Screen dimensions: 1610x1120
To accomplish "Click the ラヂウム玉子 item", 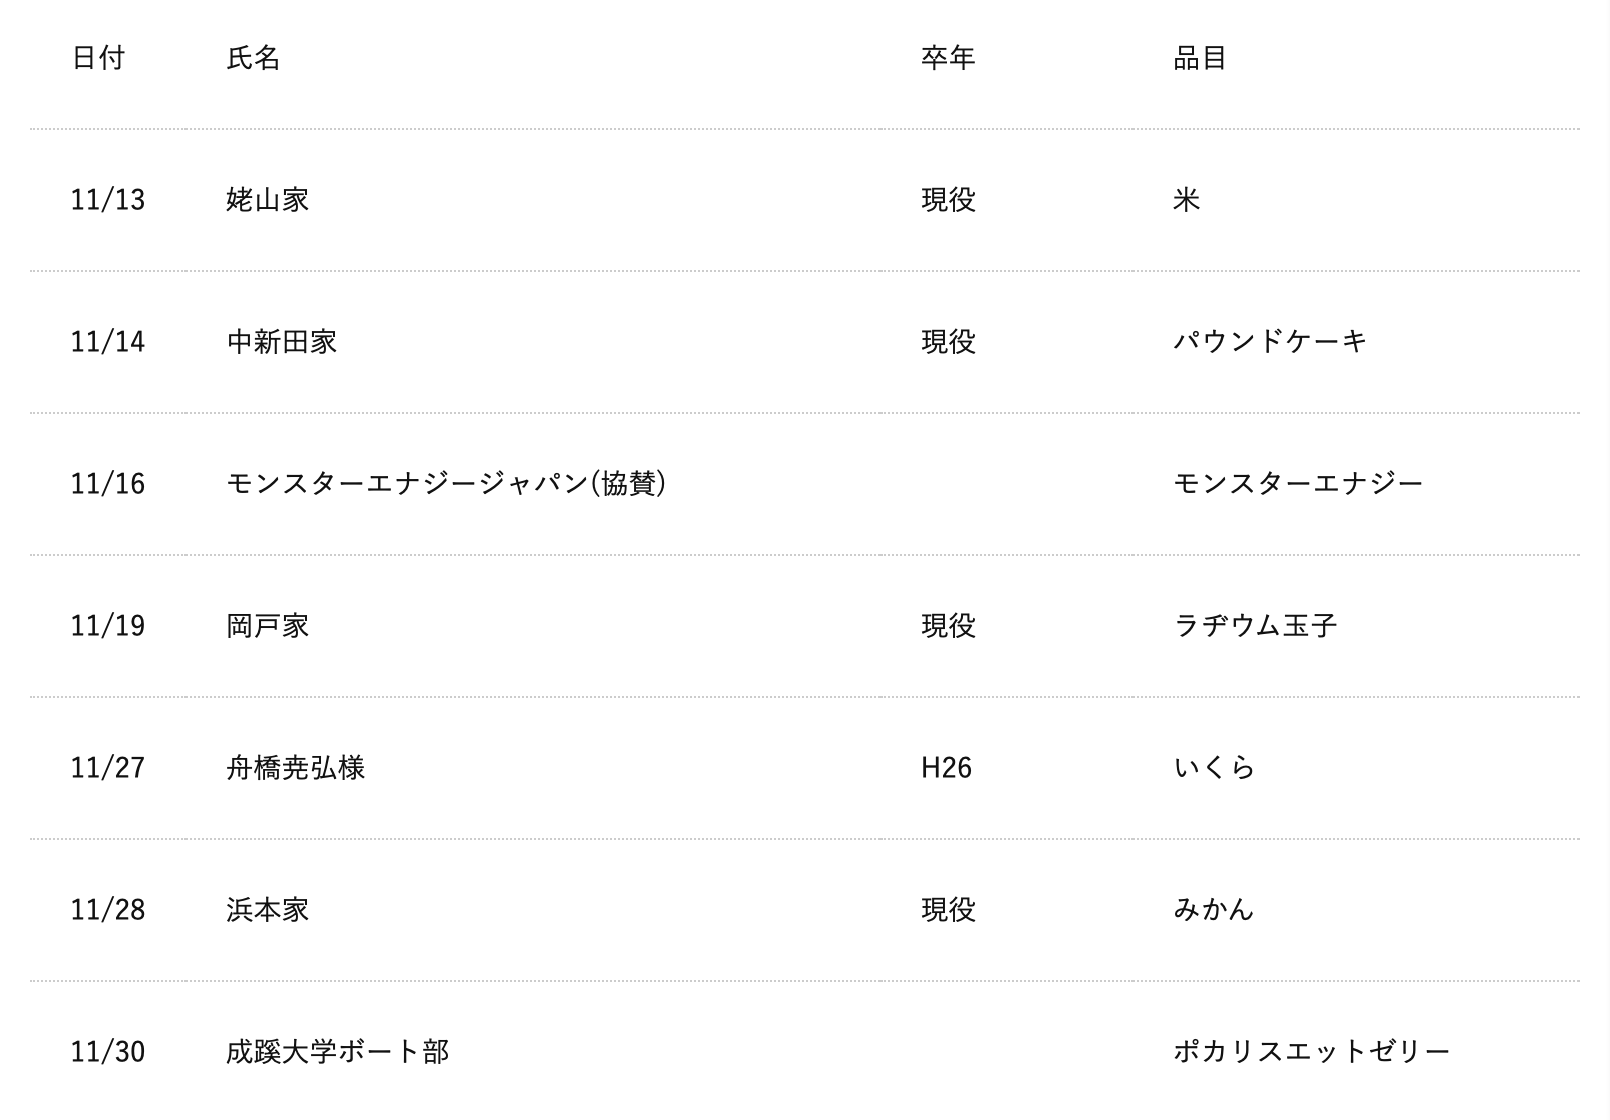I will click(1255, 626).
